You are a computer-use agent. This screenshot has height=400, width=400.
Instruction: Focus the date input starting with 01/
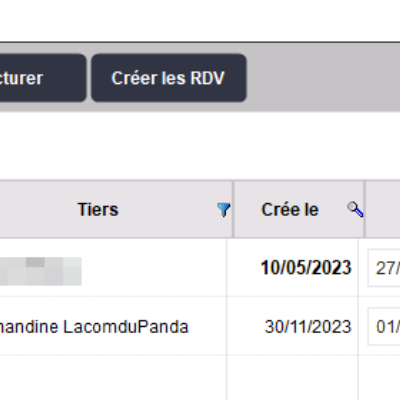pyautogui.click(x=384, y=326)
